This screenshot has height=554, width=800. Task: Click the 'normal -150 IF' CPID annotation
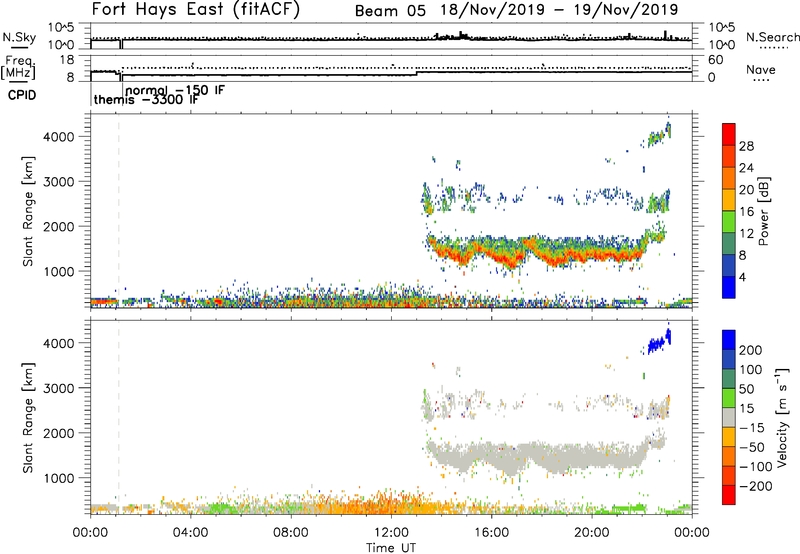tap(175, 90)
